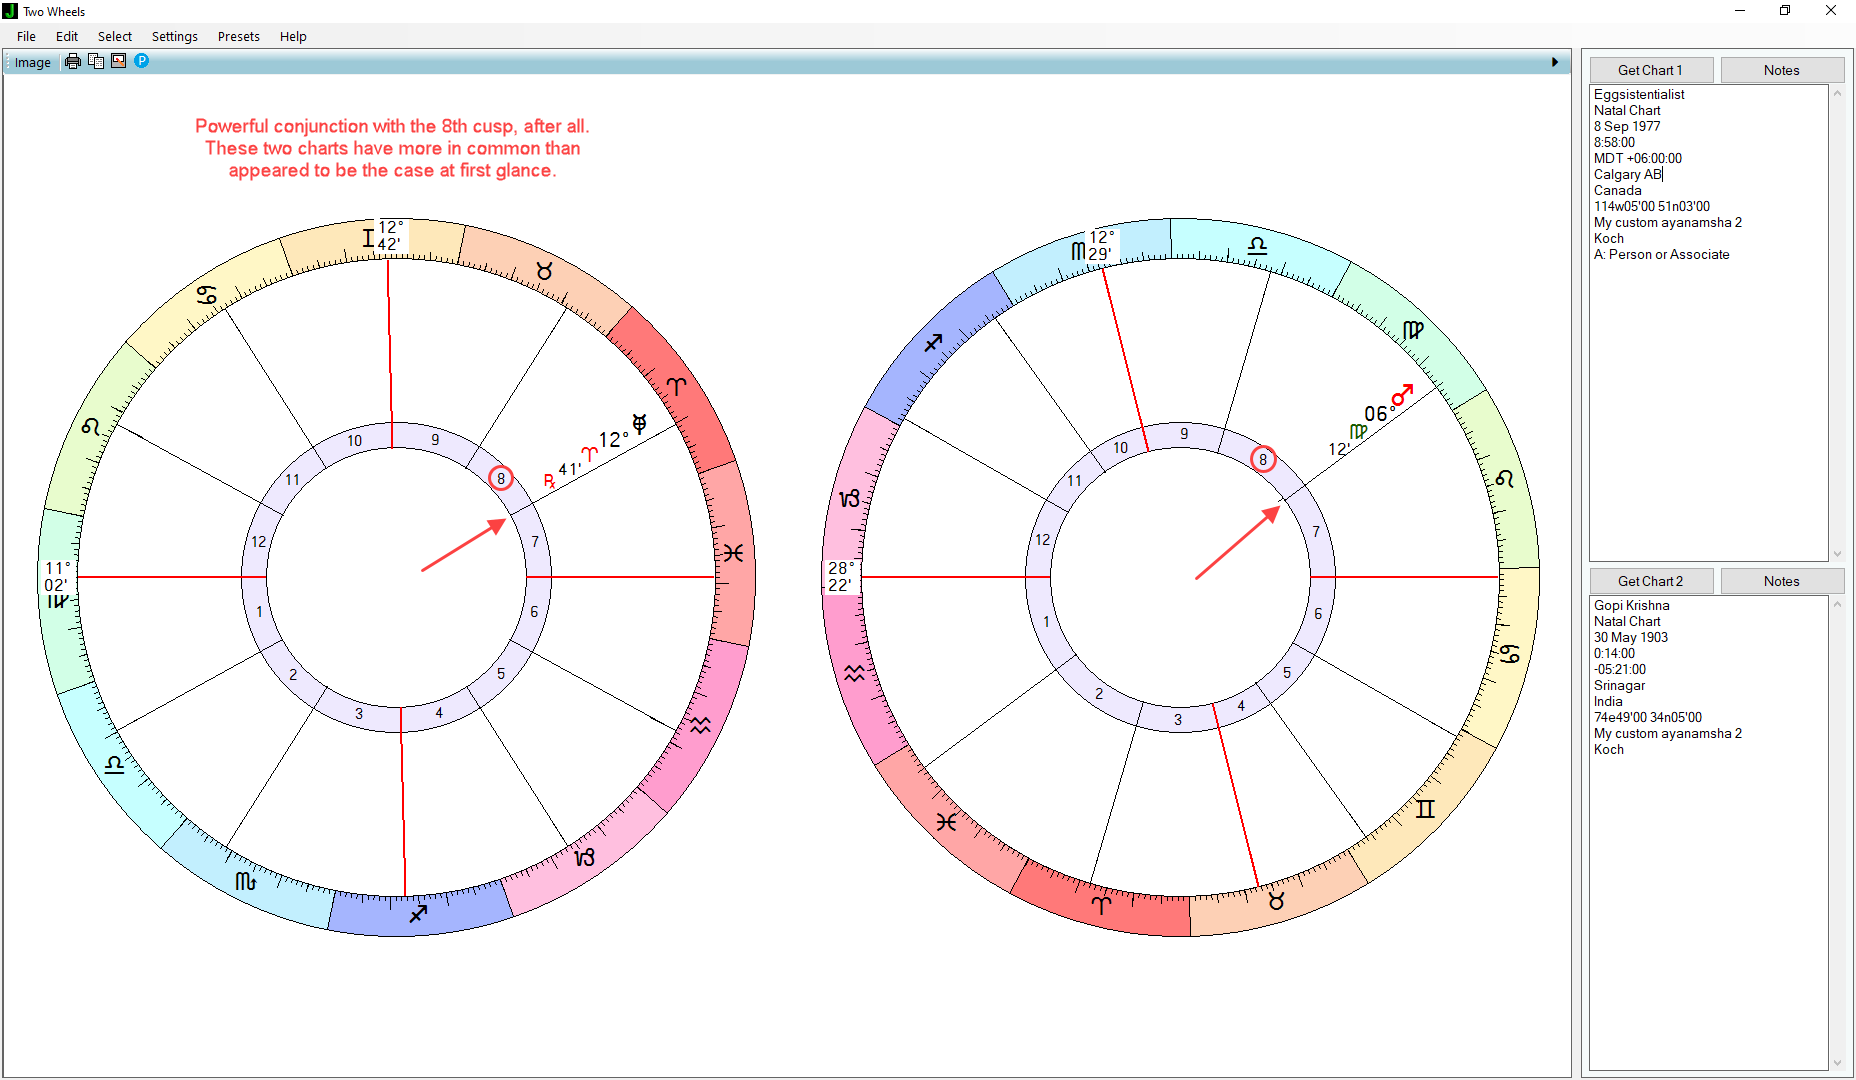The height and width of the screenshot is (1080, 1856).
Task: Click the 'Srinagar' line in chart 2
Action: pos(1619,685)
